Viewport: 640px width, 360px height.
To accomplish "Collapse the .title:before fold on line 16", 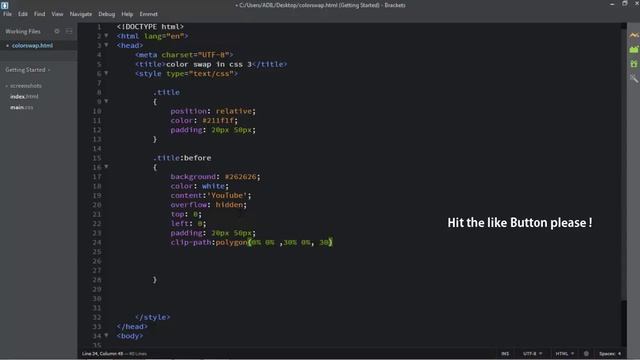I will tap(106, 167).
